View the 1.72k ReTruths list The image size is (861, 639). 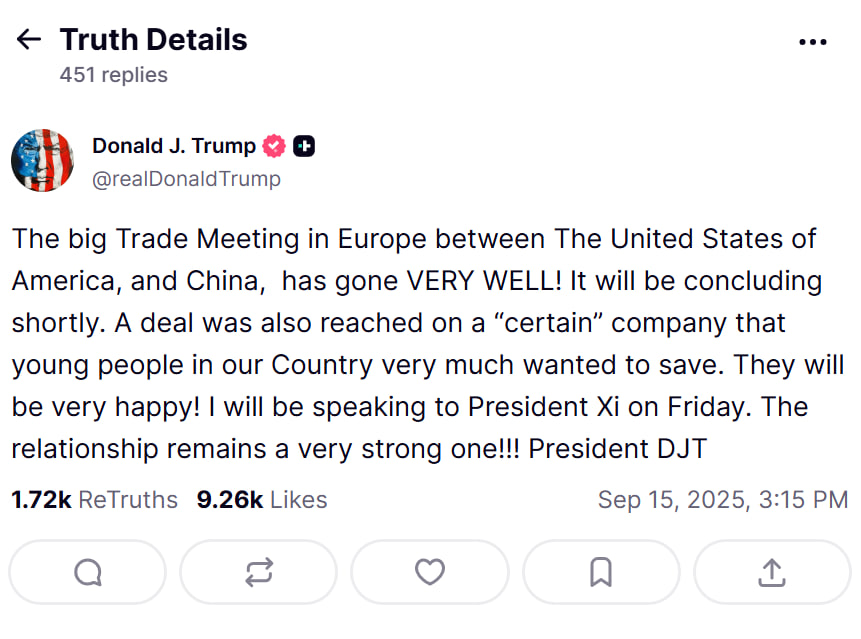click(x=94, y=499)
